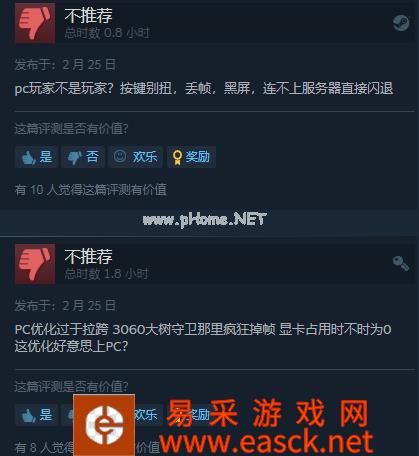Open the orange 易采游戏网 logo
This screenshot has height=456, width=419.
click(x=104, y=425)
